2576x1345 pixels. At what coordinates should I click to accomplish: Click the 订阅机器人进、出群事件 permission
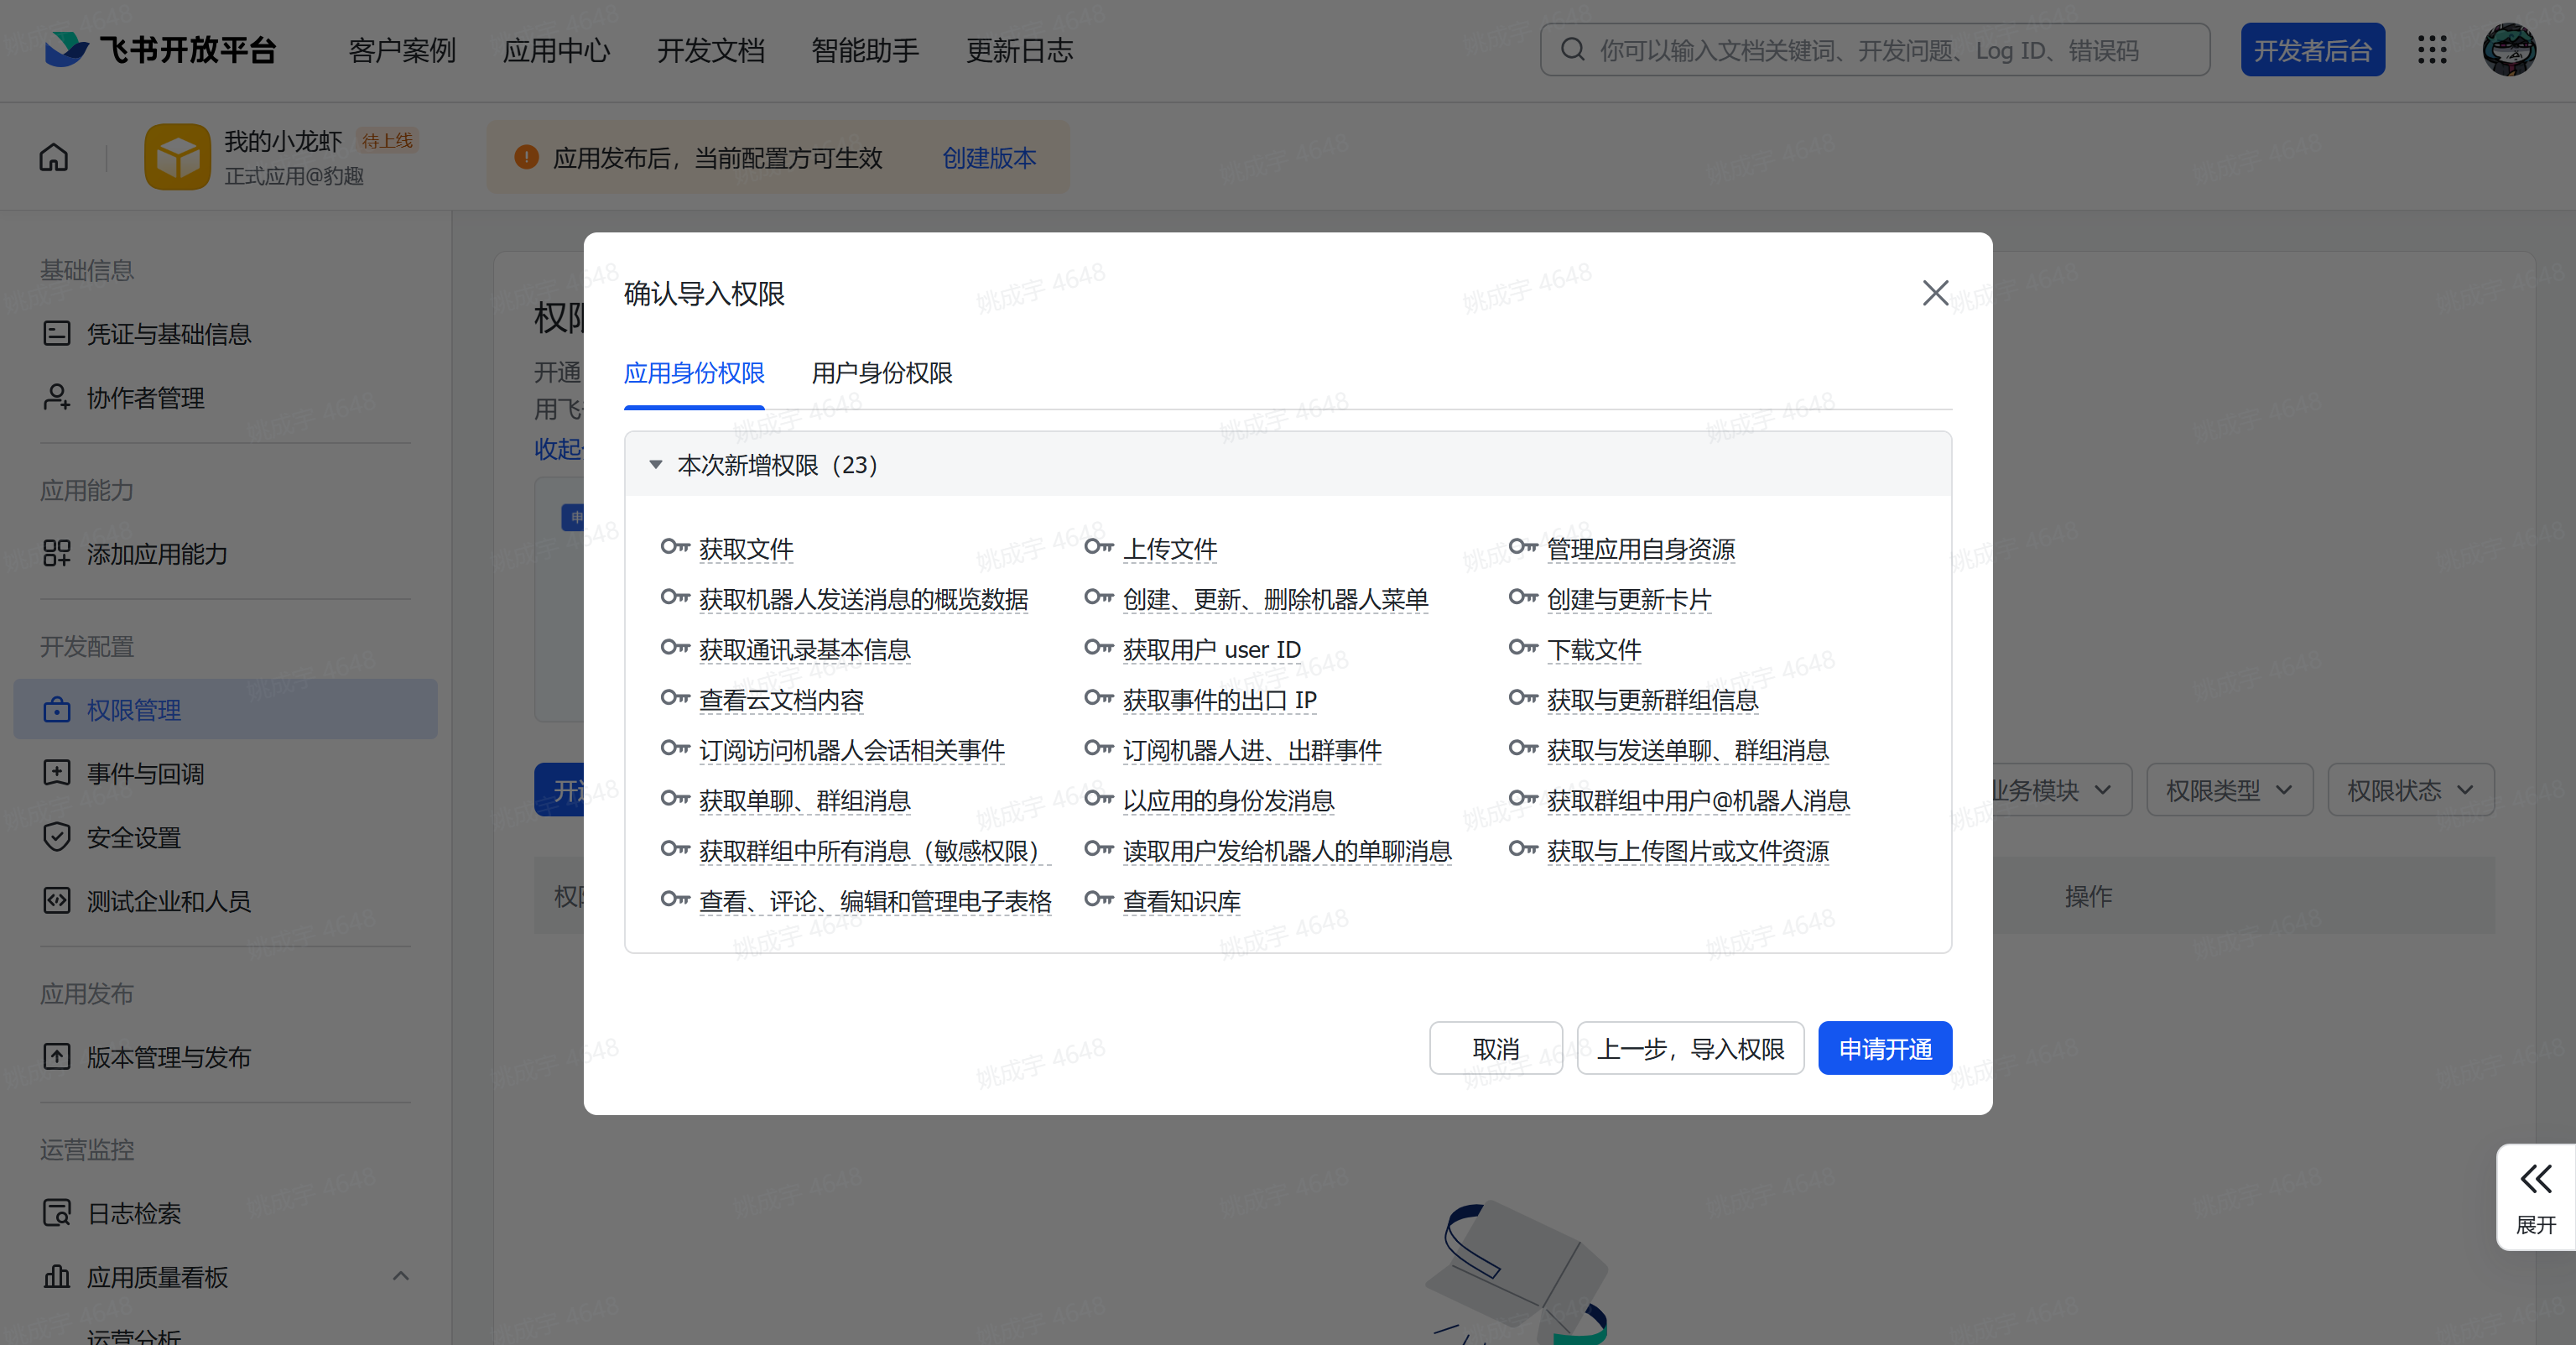pyautogui.click(x=1252, y=751)
